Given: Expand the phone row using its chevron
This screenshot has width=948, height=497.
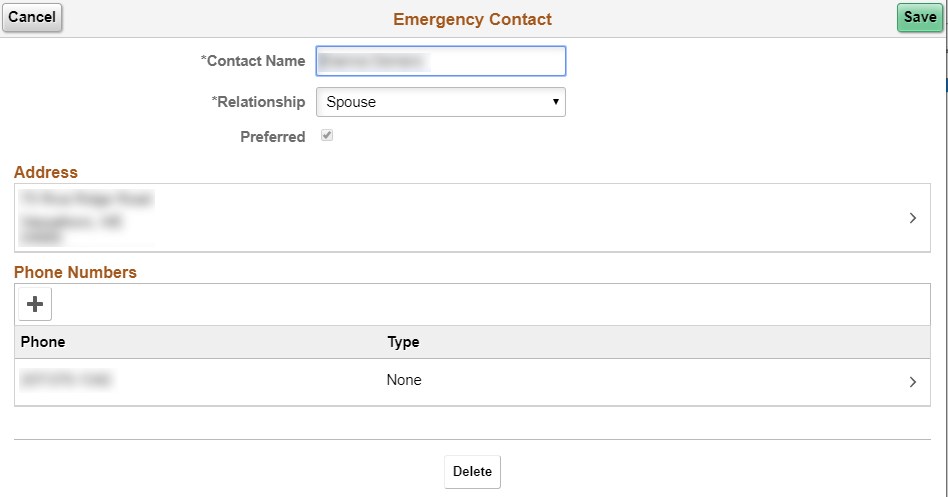Looking at the screenshot, I should point(912,381).
